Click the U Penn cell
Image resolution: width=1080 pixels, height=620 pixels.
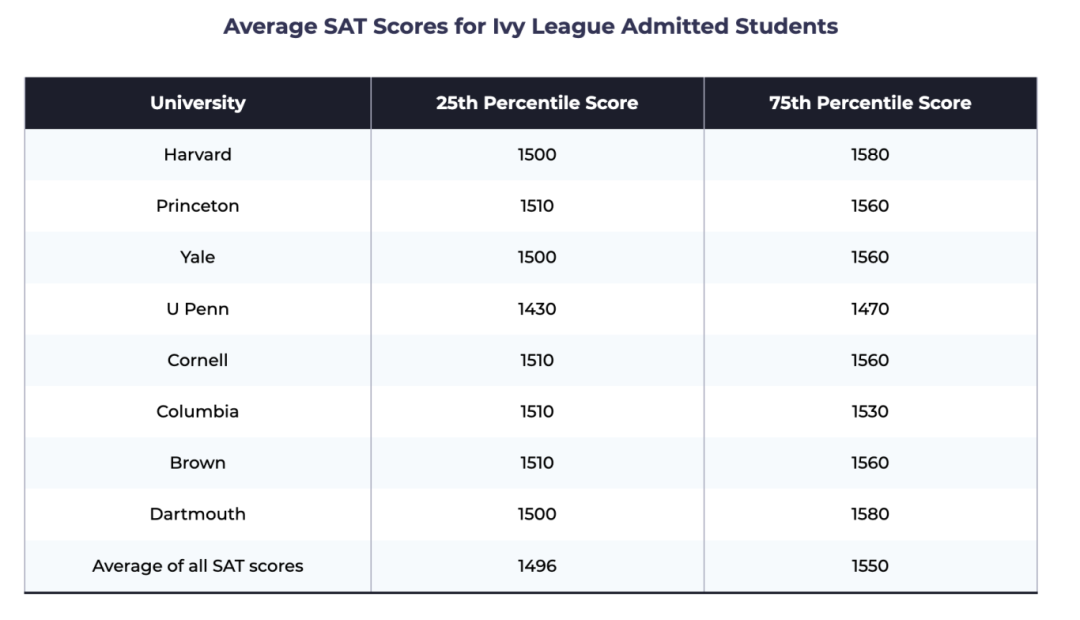click(197, 309)
